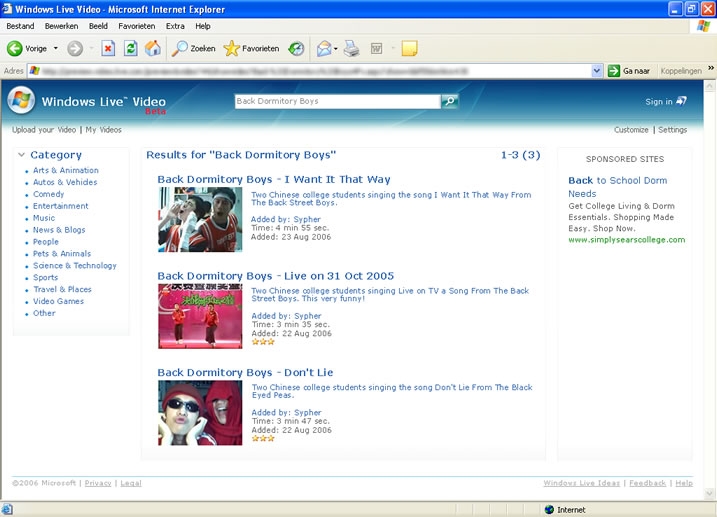Click the Internet zone globe icon
Screen dimensions: 717x517
tap(549, 509)
